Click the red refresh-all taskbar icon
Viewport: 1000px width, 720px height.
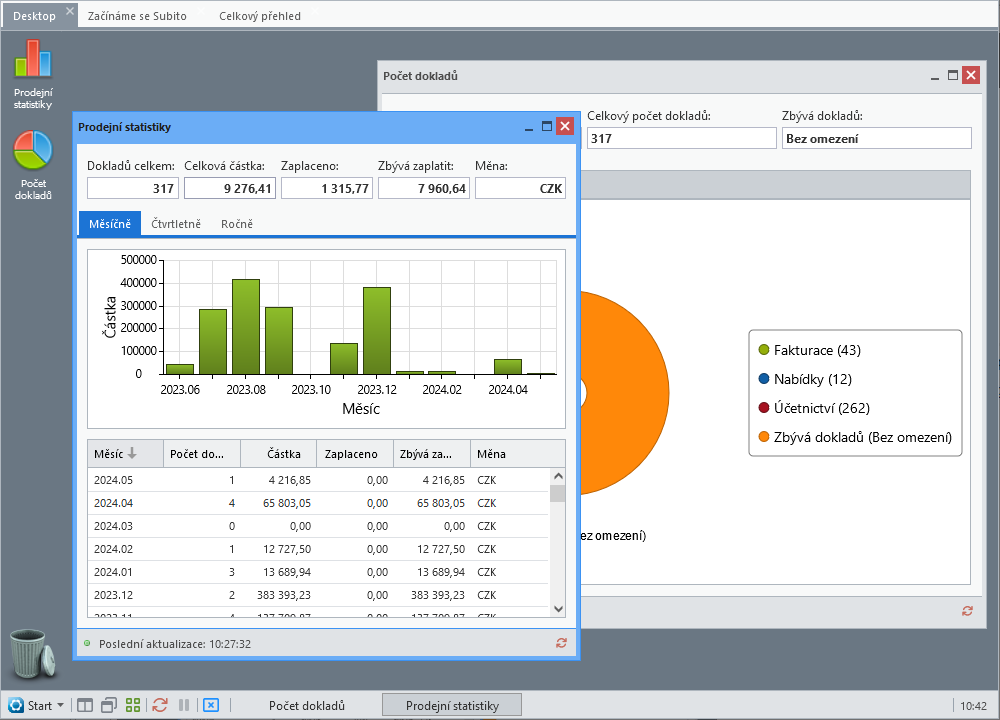pyautogui.click(x=159, y=705)
